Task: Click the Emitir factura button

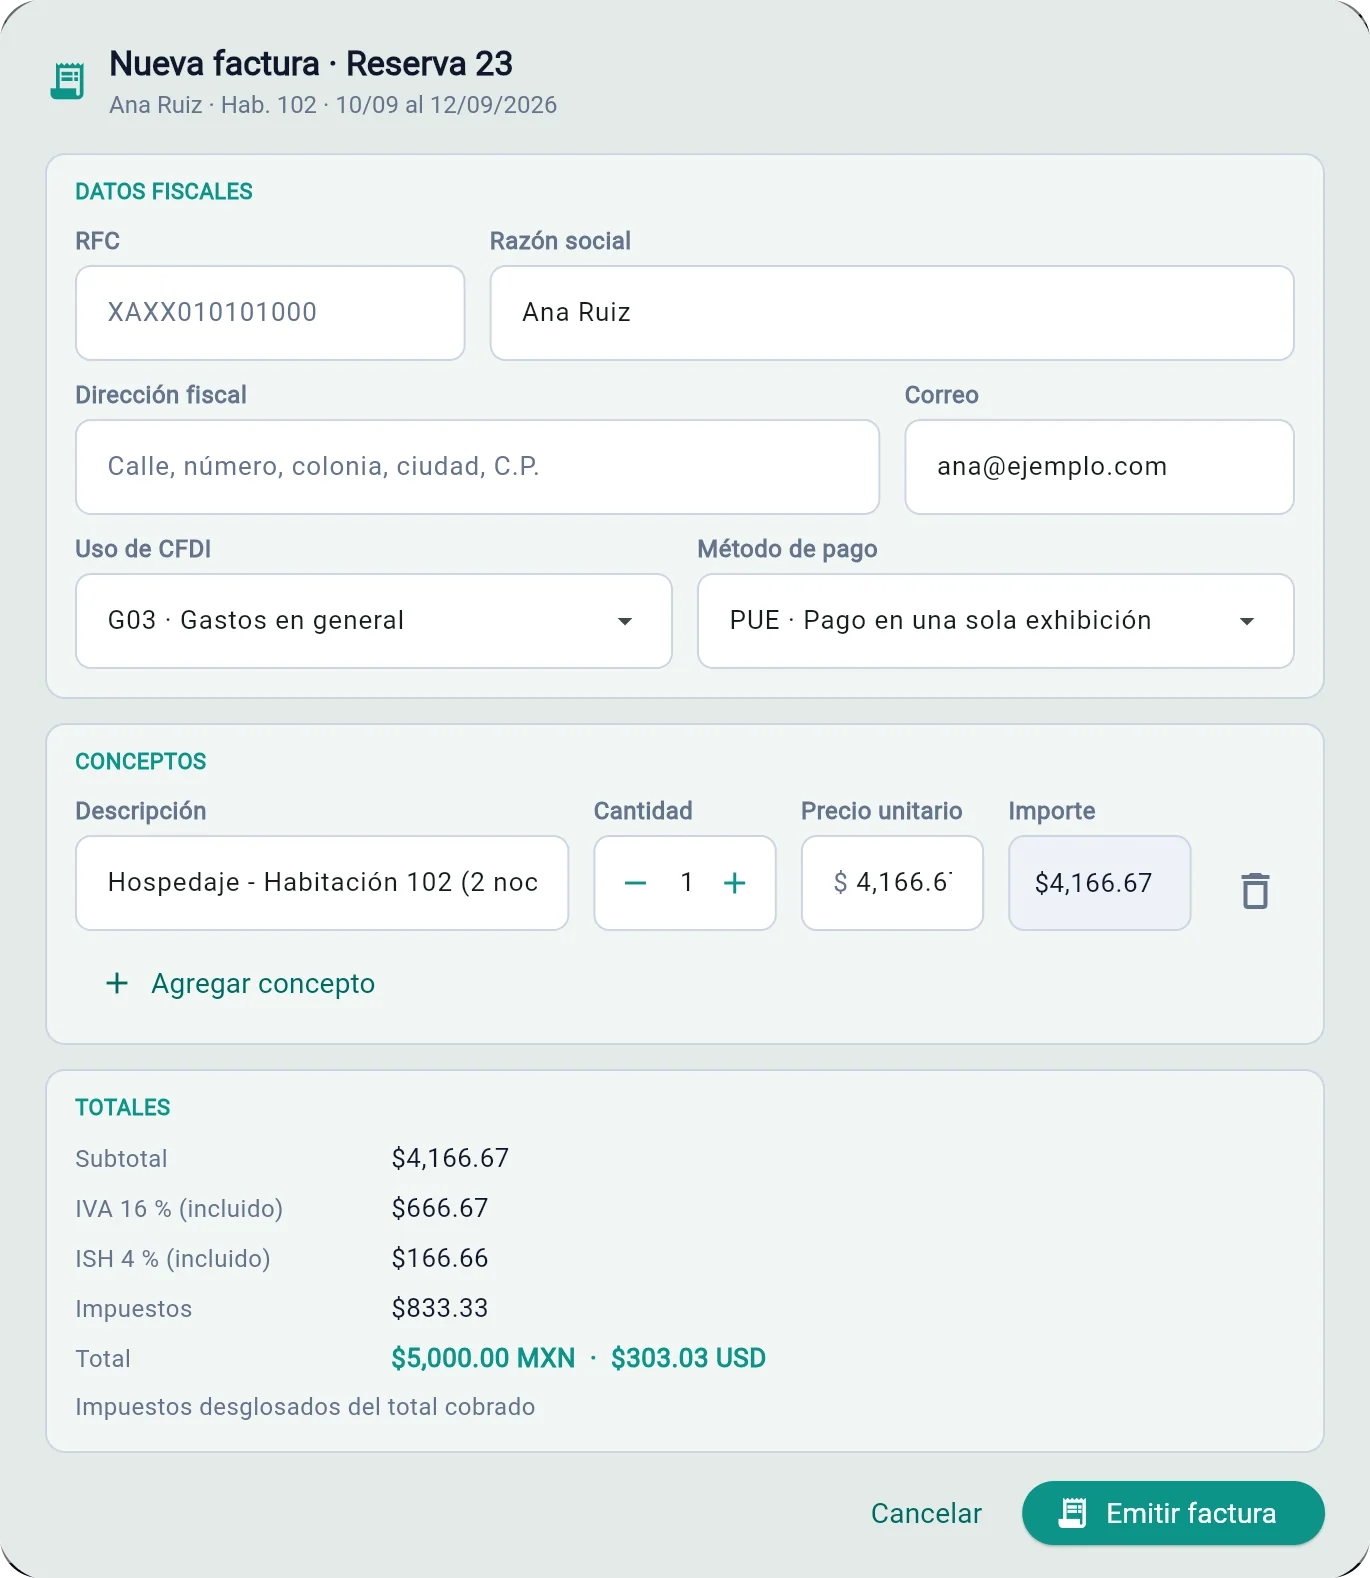Action: click(1173, 1513)
